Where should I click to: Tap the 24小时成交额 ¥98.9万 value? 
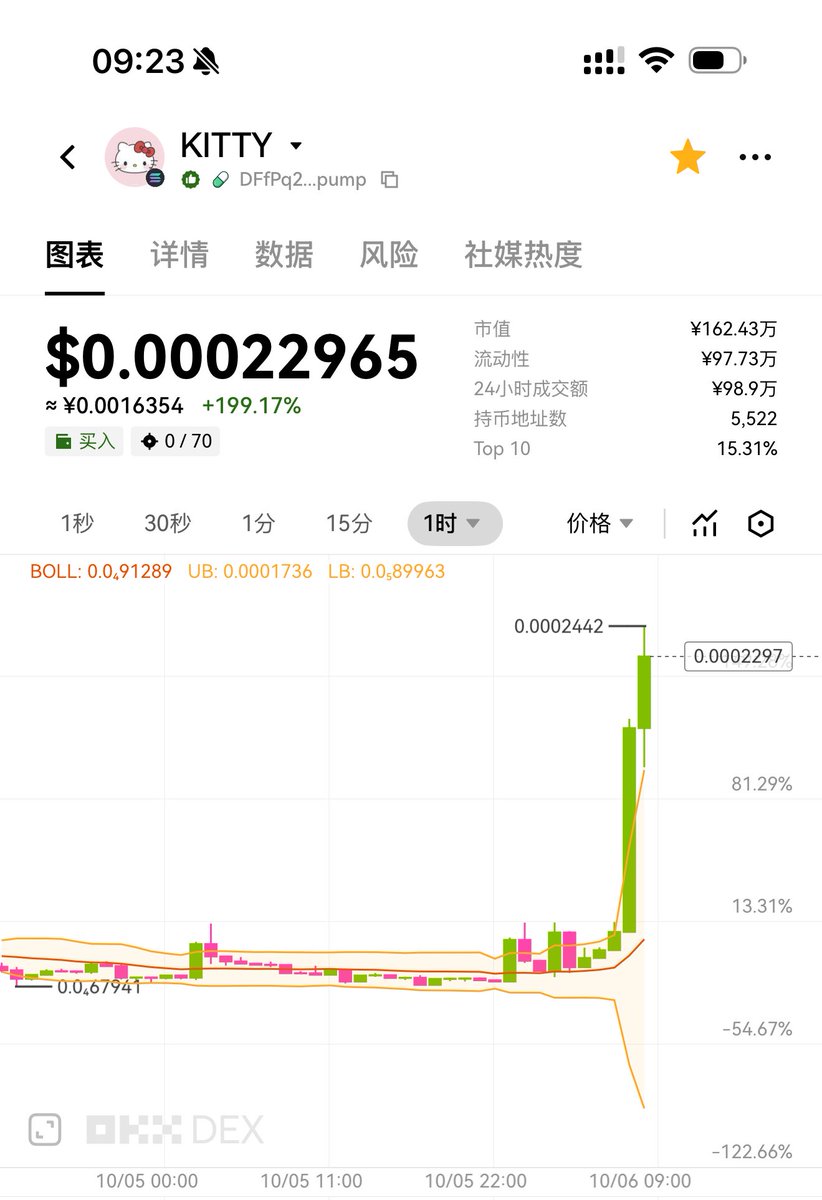pyautogui.click(x=744, y=389)
